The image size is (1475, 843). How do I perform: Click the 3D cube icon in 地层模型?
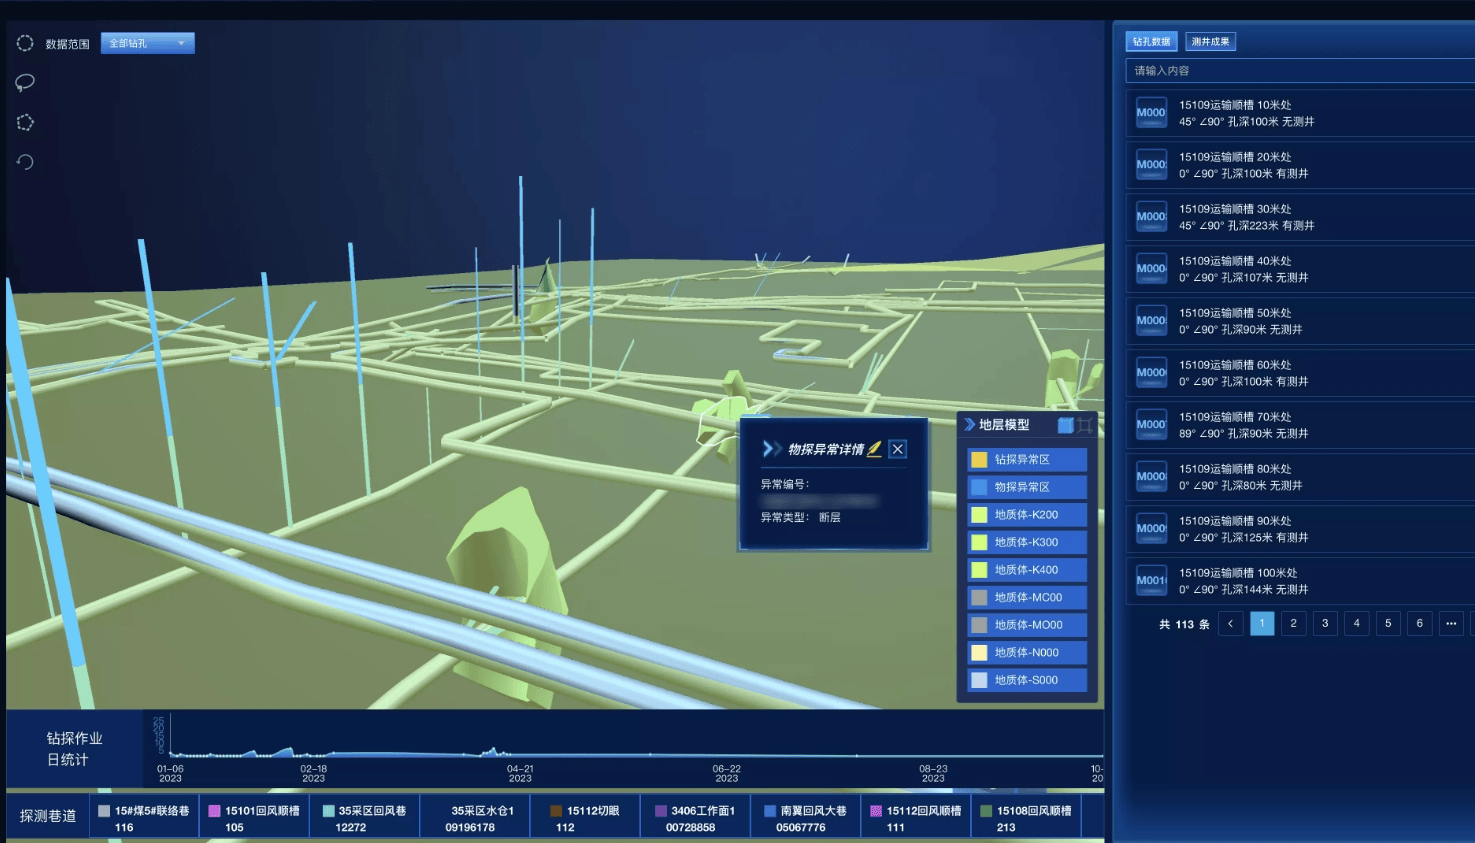(1065, 425)
